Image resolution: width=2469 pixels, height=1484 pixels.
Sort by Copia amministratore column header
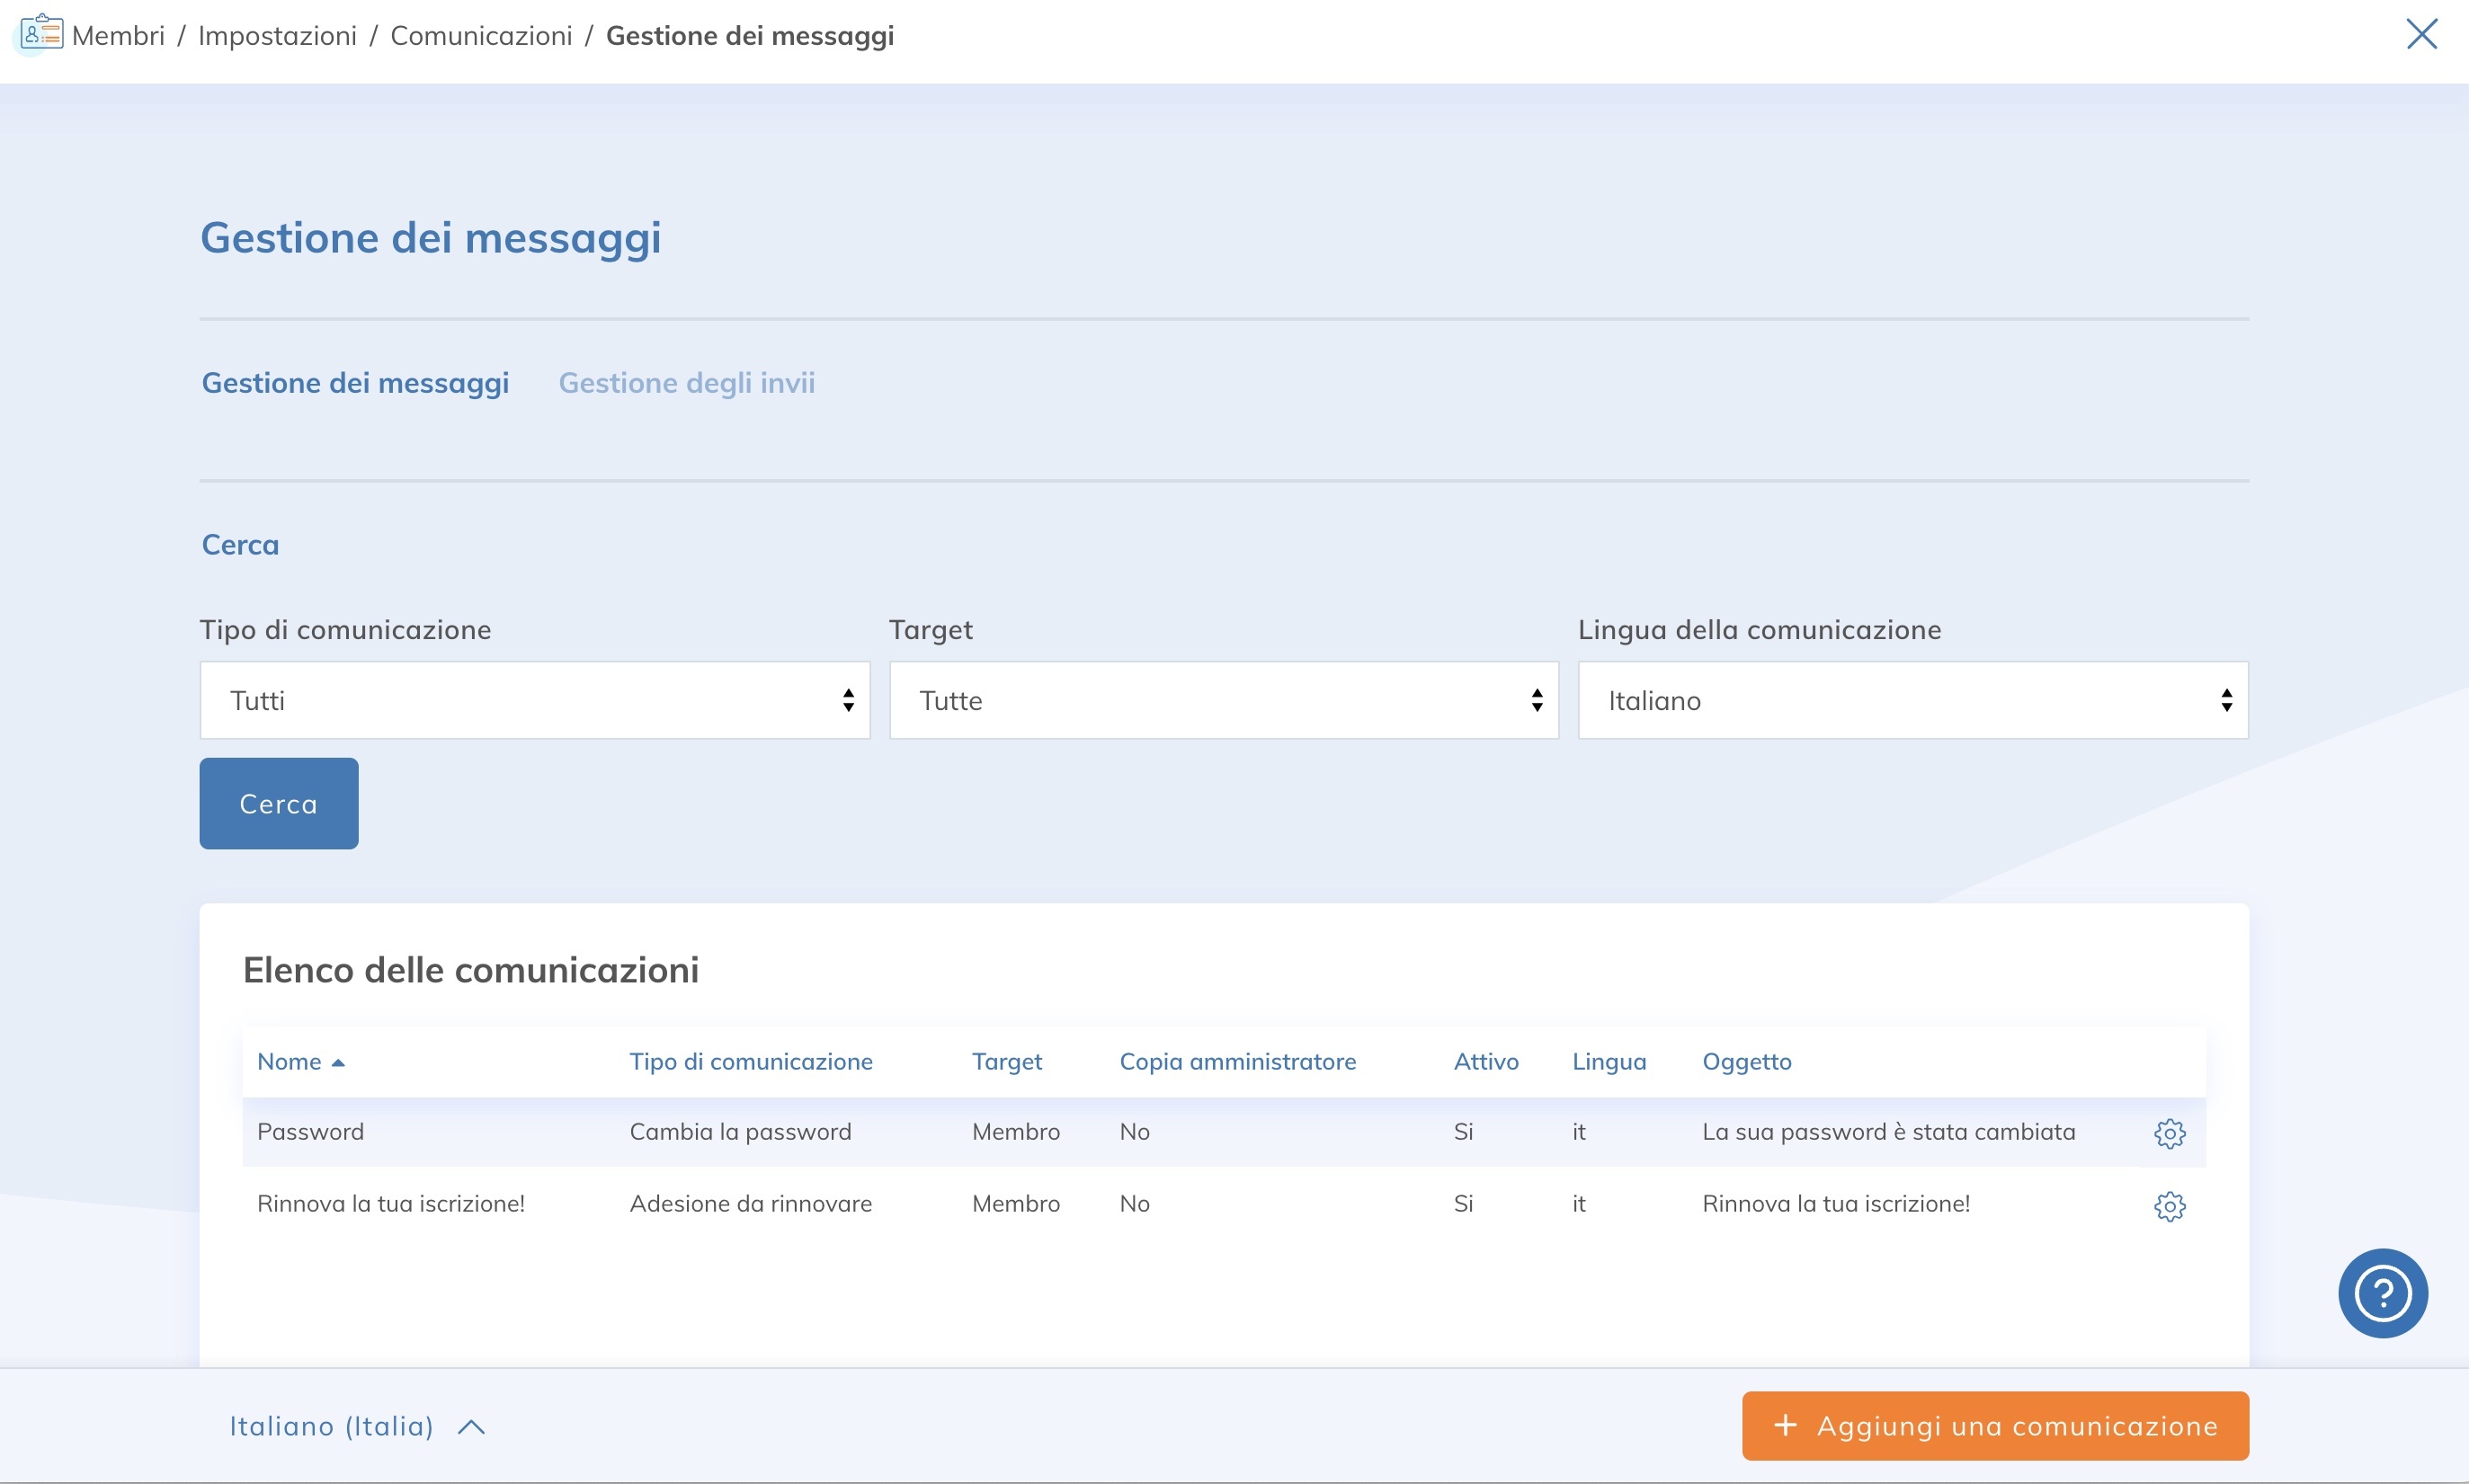(1237, 1062)
